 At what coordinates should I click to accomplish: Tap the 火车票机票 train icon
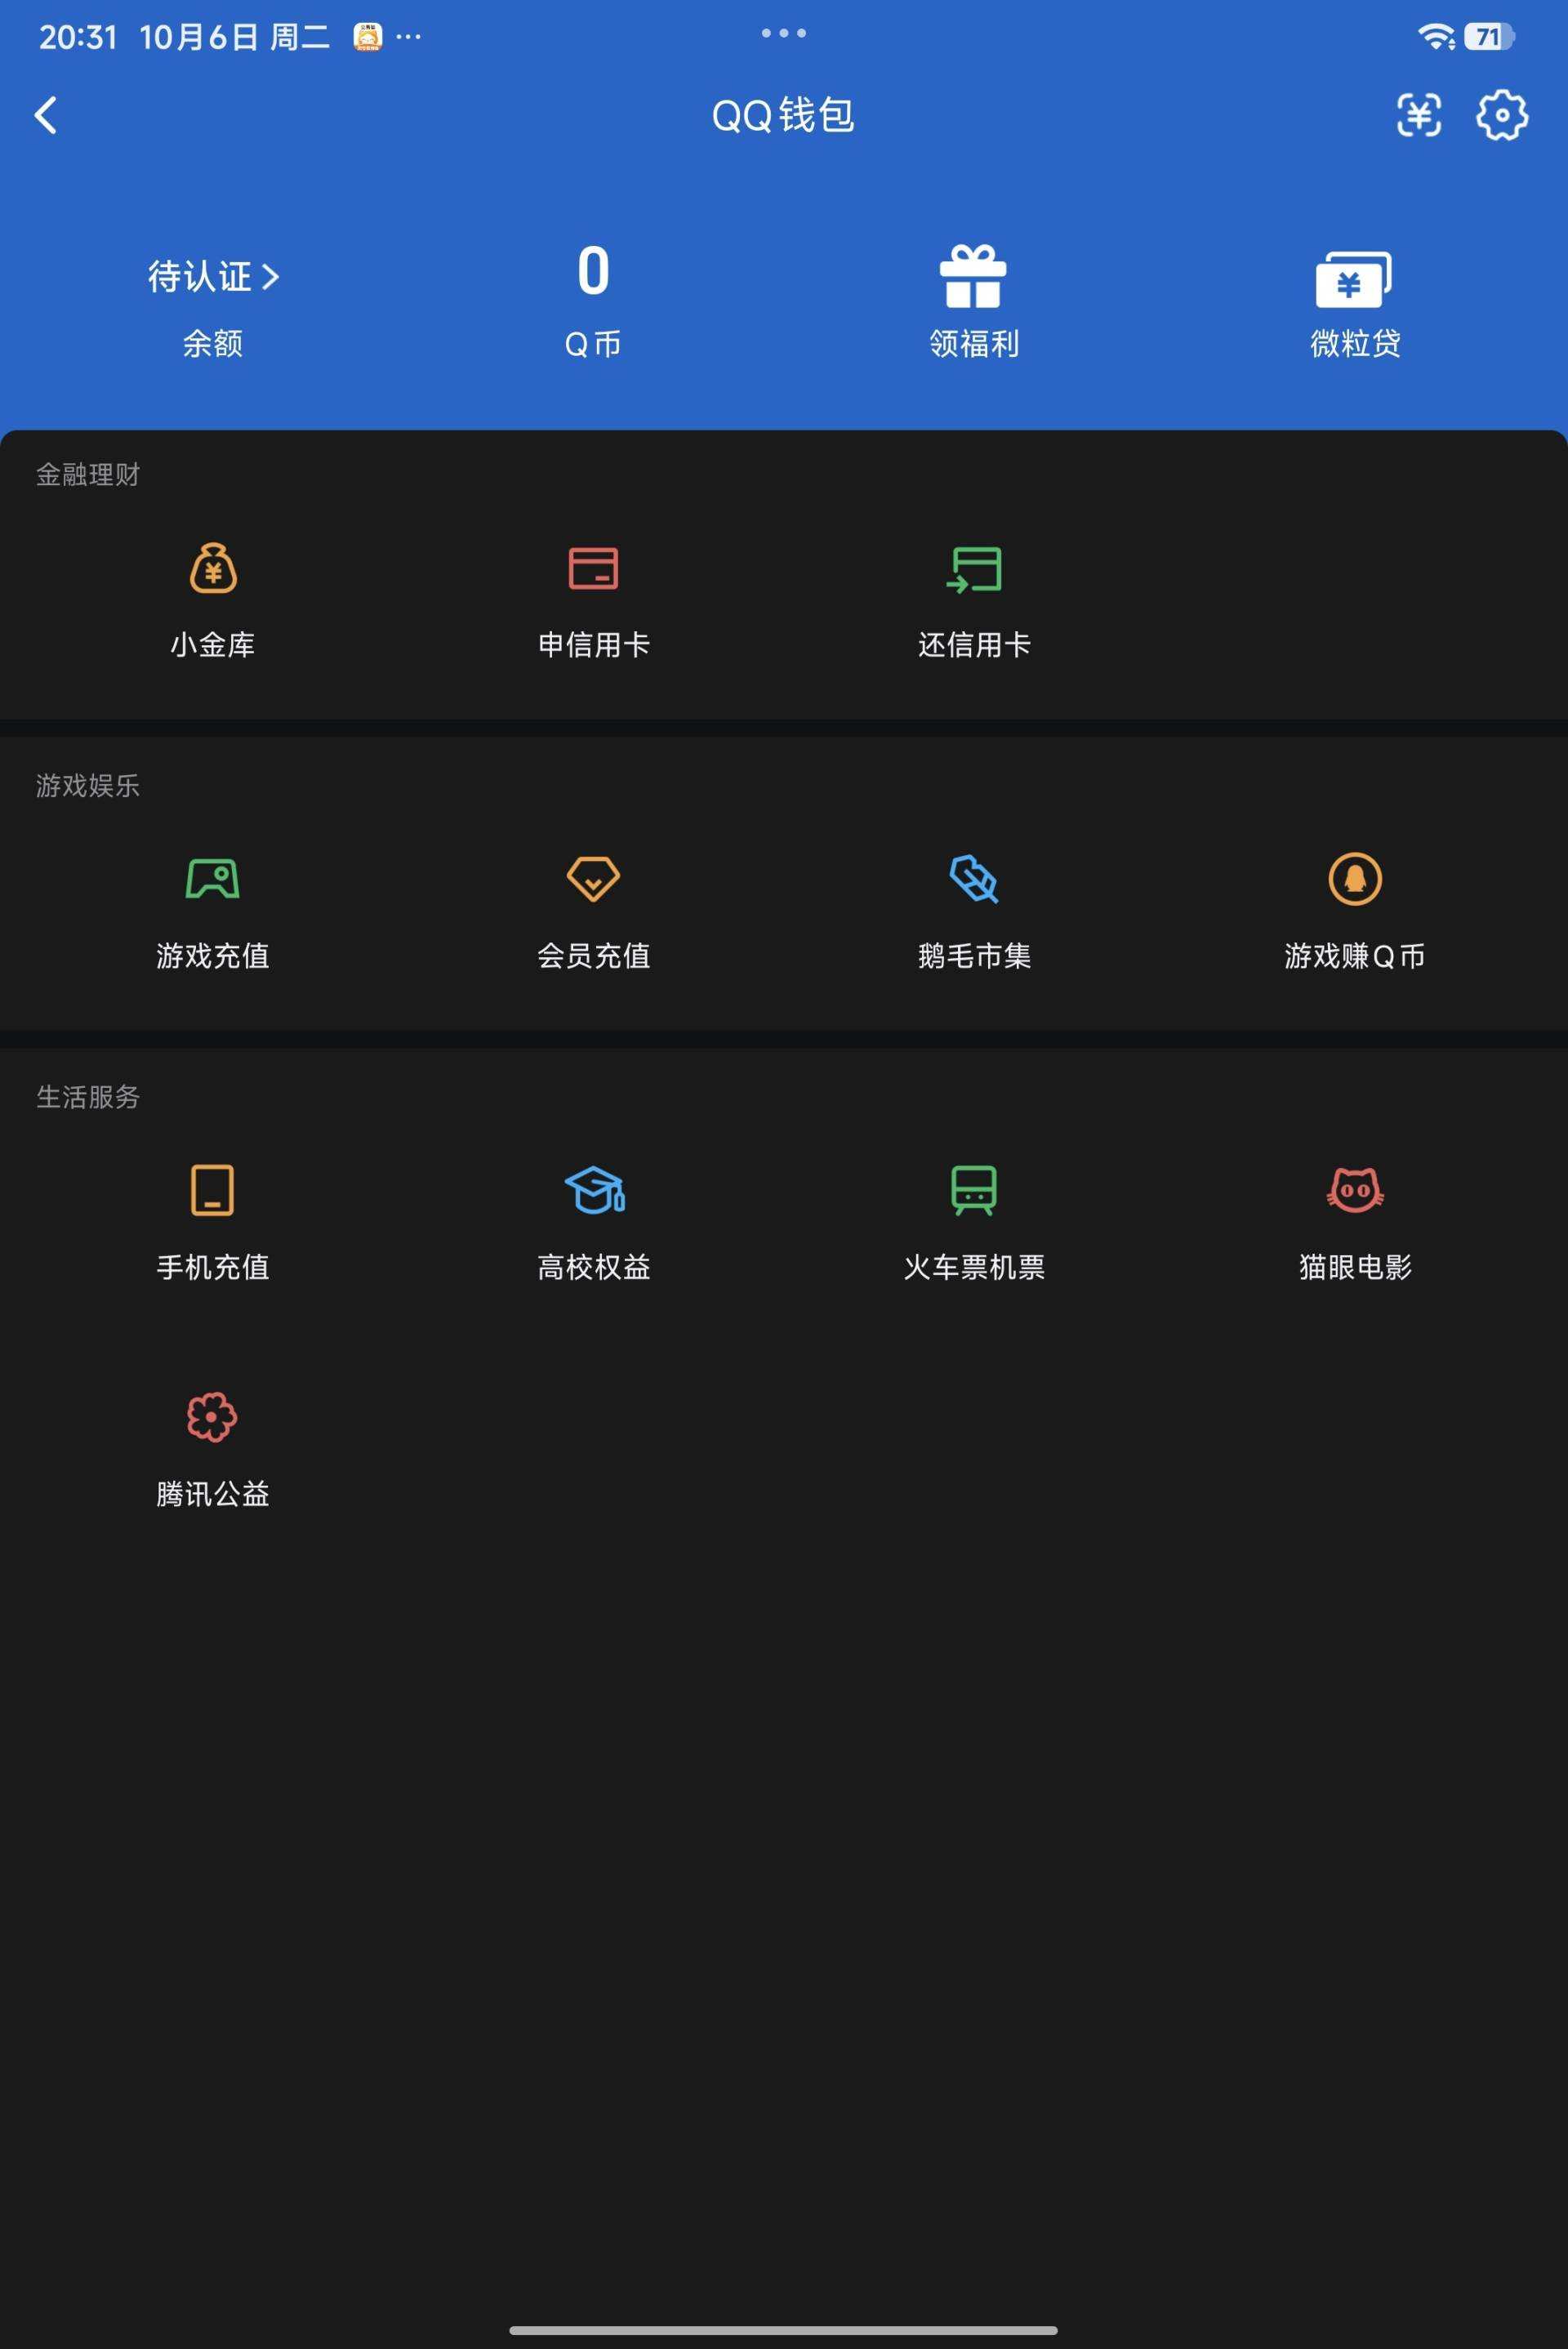point(974,1190)
